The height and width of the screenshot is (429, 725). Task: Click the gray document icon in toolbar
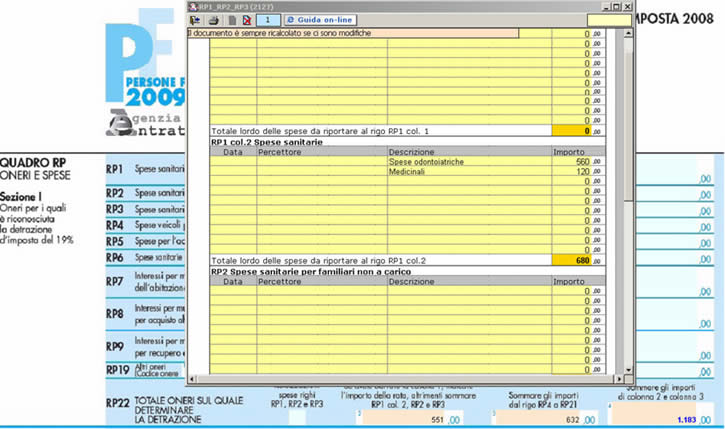pos(232,19)
